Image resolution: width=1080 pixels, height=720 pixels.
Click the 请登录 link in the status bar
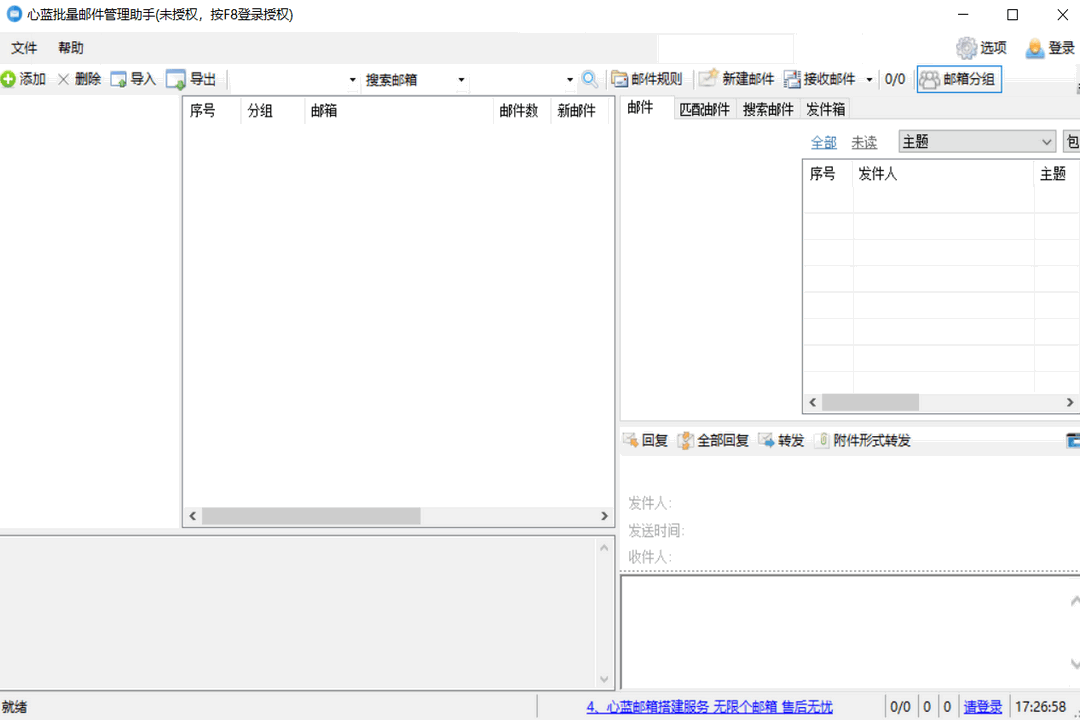pyautogui.click(x=983, y=706)
